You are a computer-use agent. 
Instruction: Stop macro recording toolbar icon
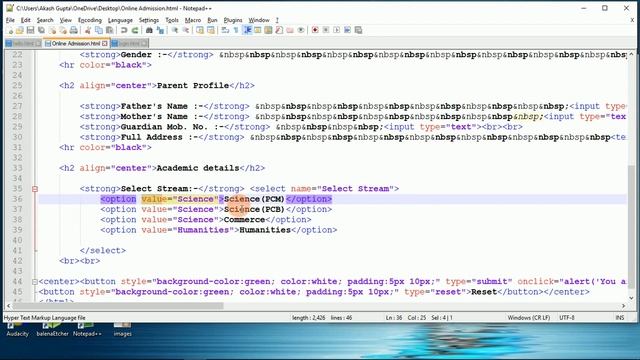click(326, 30)
